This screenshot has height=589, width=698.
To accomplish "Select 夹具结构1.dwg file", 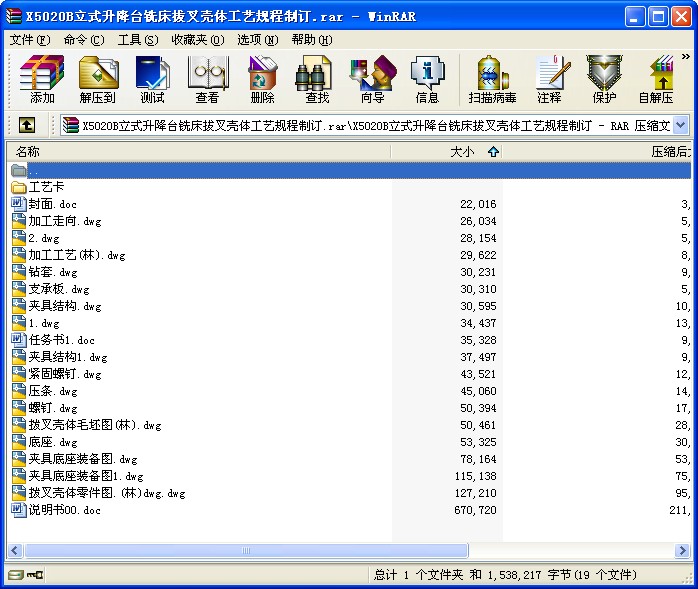I will (60, 357).
